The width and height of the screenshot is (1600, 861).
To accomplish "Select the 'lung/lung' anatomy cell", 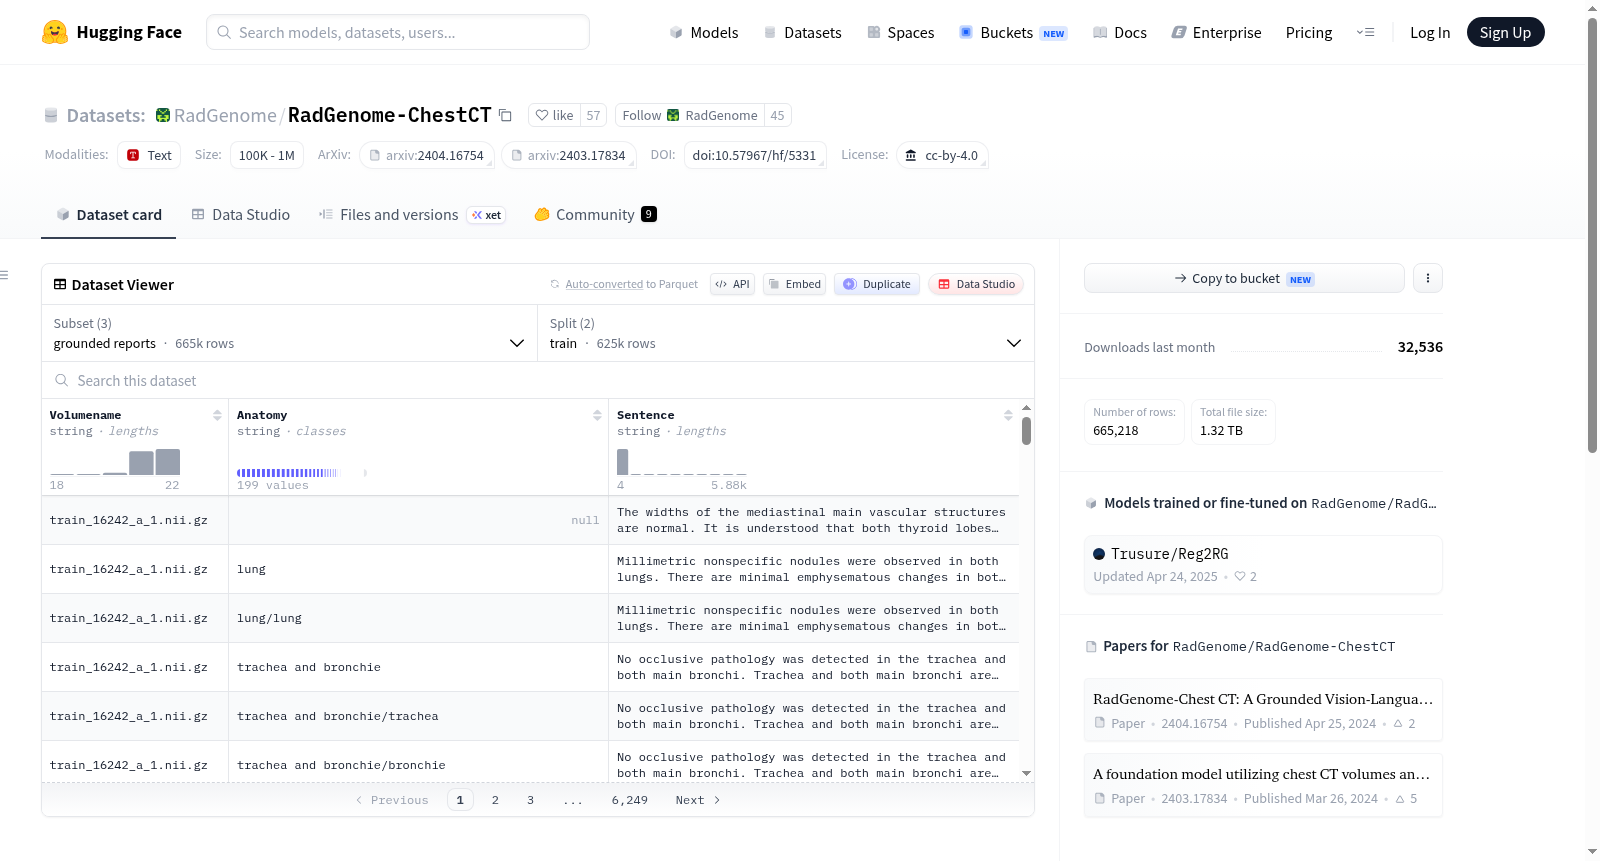I will click(418, 618).
